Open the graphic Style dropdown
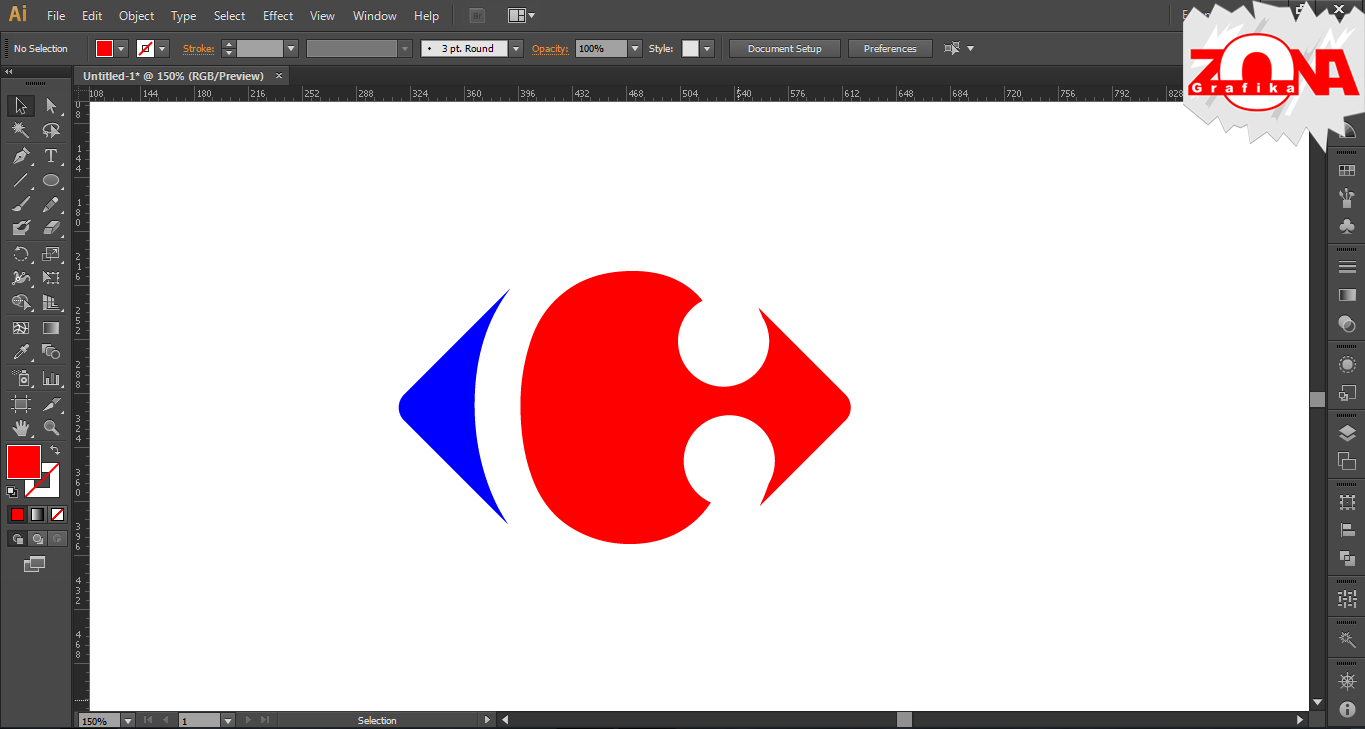The width and height of the screenshot is (1365, 729). [707, 48]
